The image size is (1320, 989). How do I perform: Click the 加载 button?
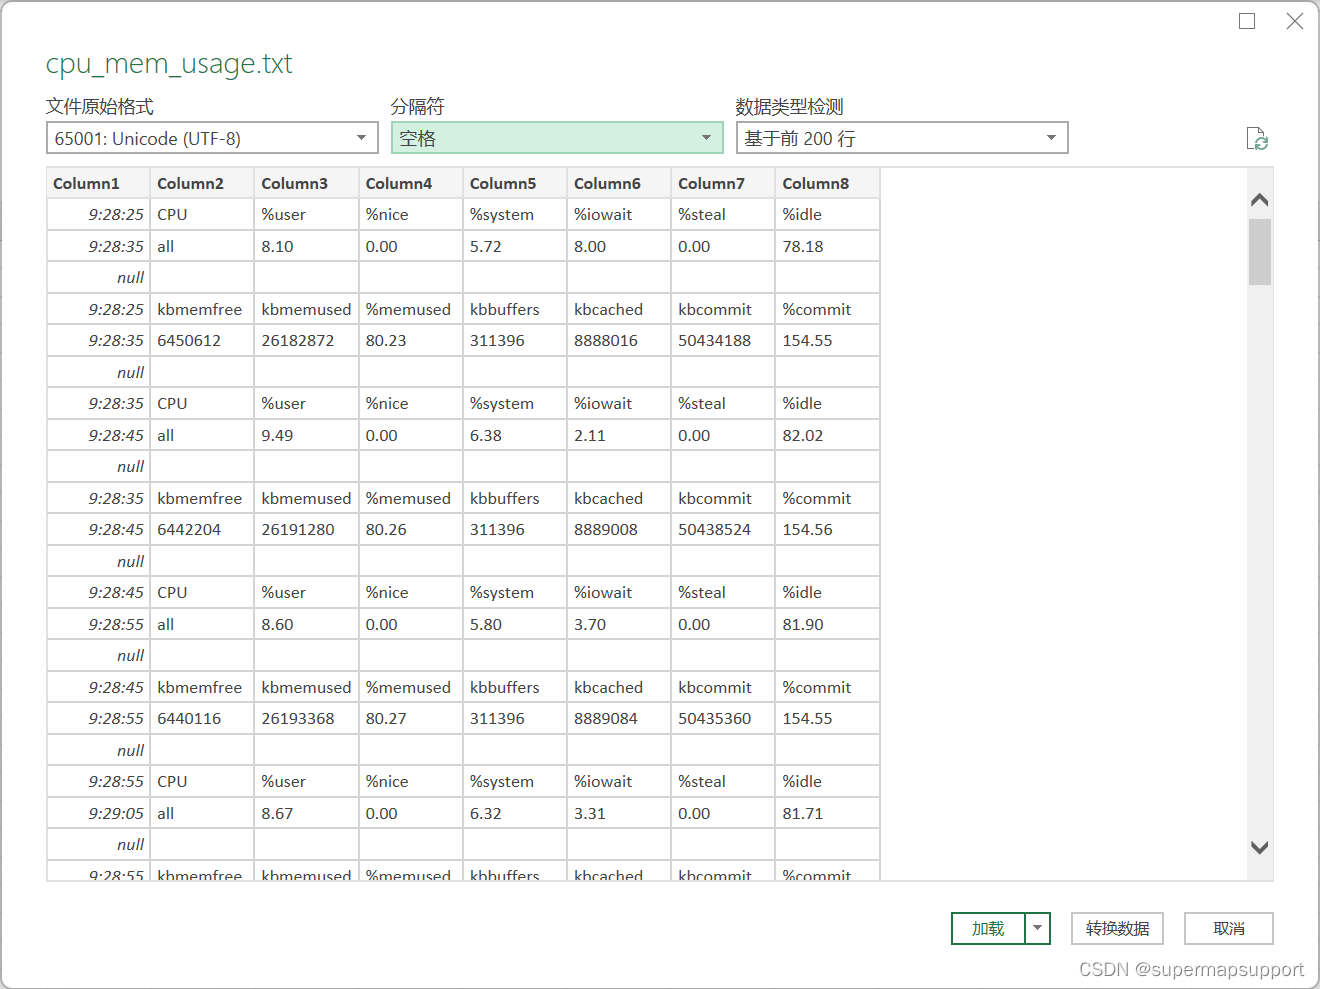988,928
